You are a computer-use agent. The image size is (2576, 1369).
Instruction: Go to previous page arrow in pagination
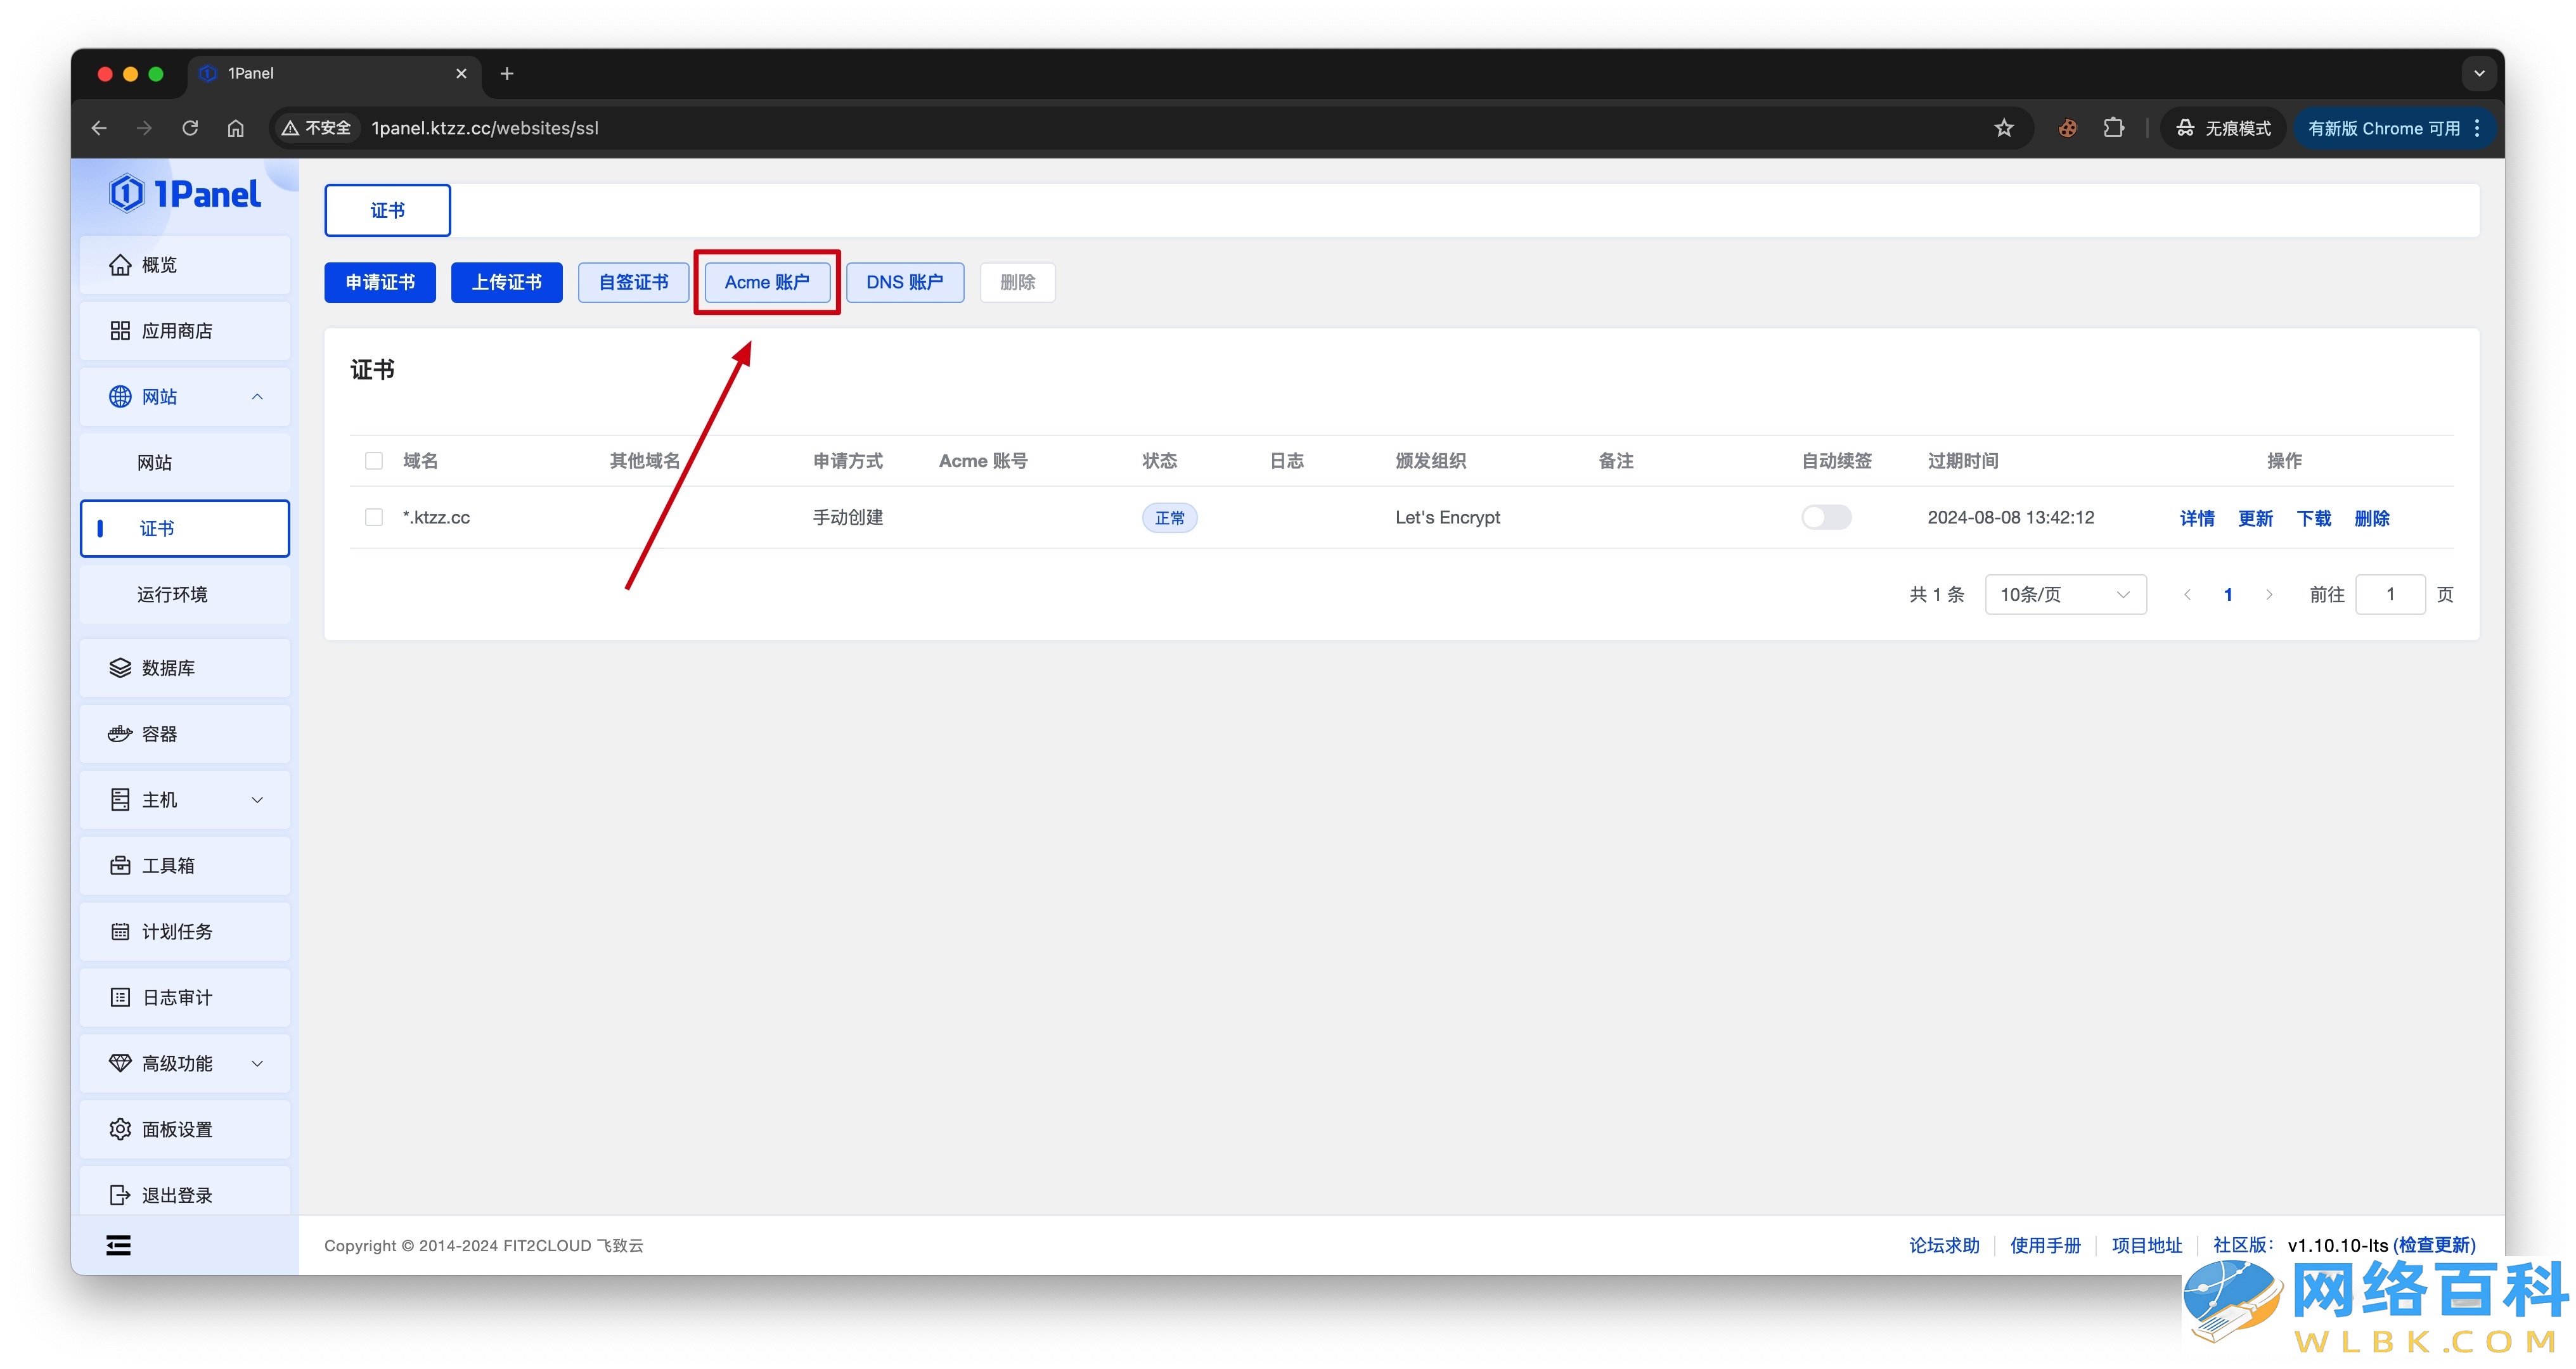click(x=2187, y=595)
